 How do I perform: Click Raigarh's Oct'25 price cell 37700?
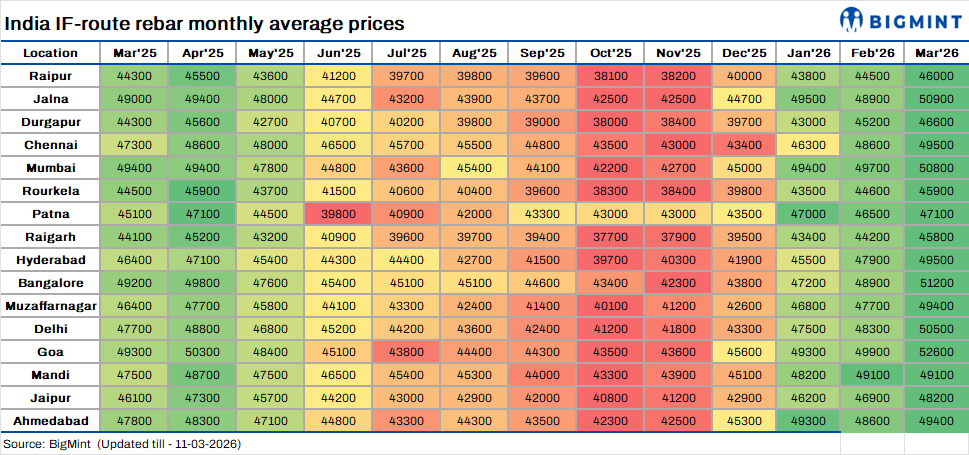[x=610, y=236]
